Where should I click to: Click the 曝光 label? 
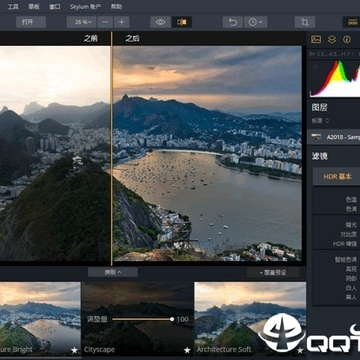[351, 225]
